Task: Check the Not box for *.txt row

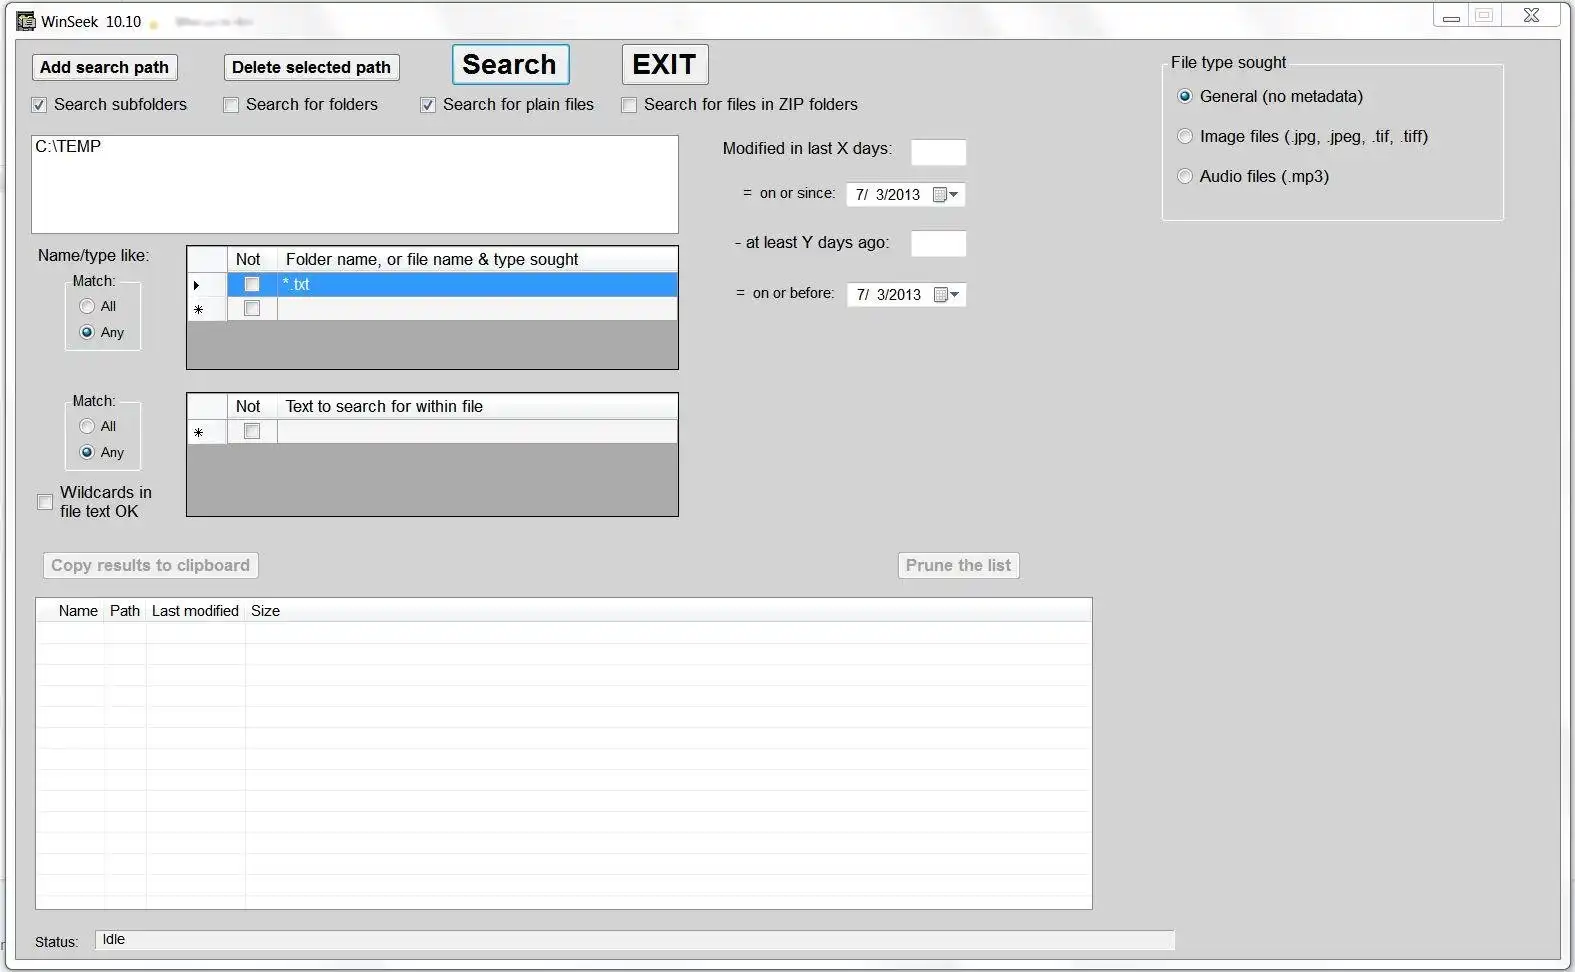Action: [x=252, y=285]
